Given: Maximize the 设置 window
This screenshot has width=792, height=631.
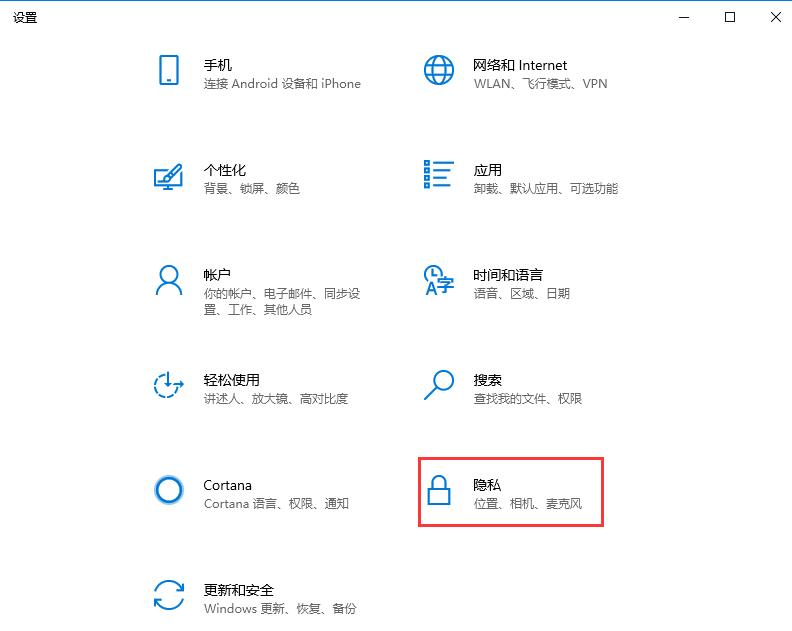Looking at the screenshot, I should click(730, 18).
